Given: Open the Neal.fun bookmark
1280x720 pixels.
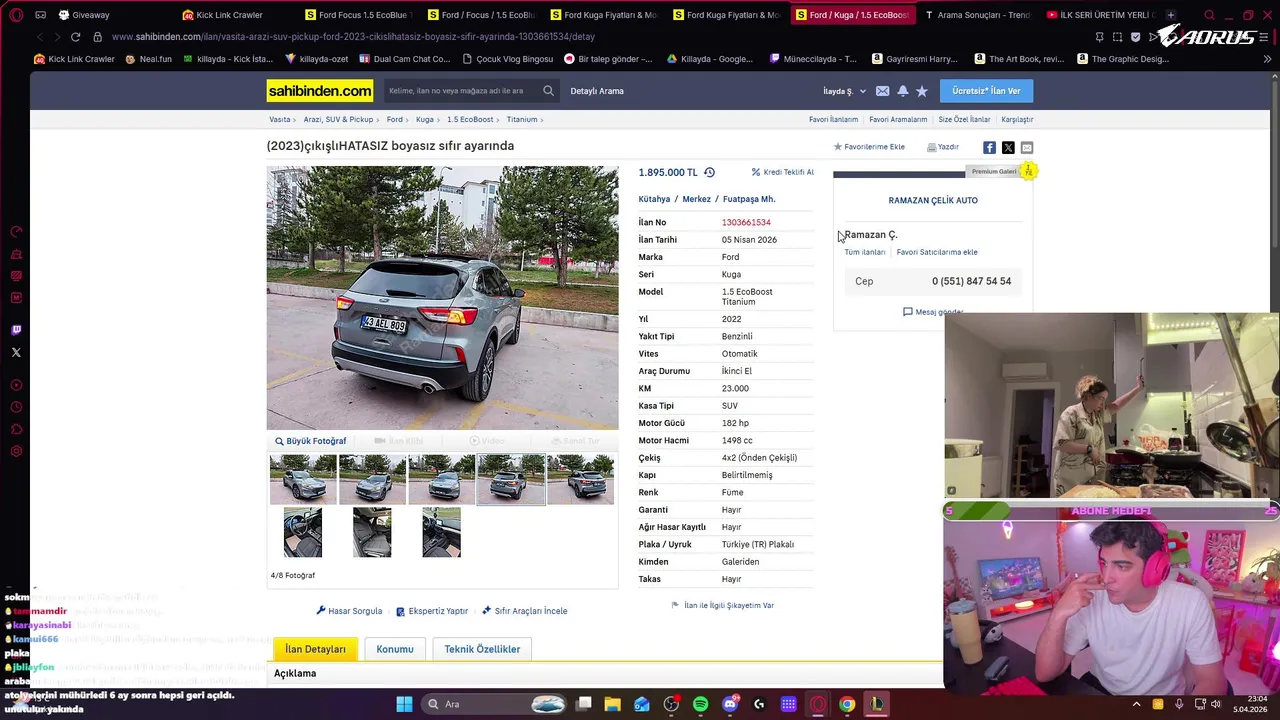Looking at the screenshot, I should [x=148, y=59].
